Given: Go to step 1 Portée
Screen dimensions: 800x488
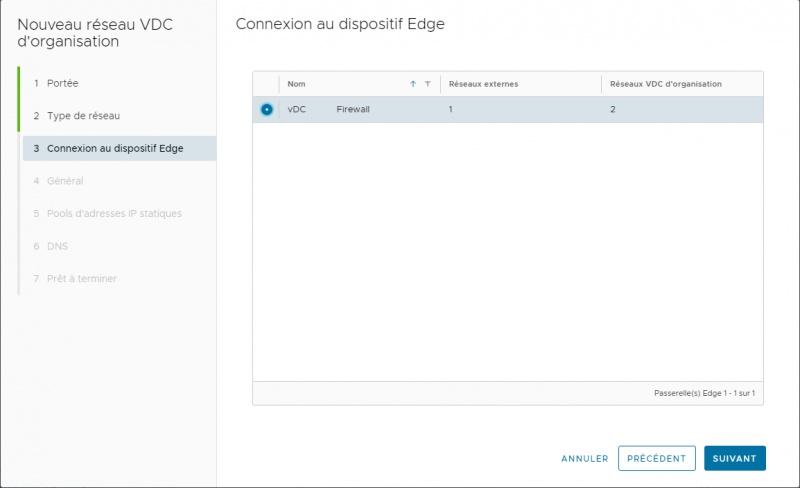Looking at the screenshot, I should click(x=56, y=83).
